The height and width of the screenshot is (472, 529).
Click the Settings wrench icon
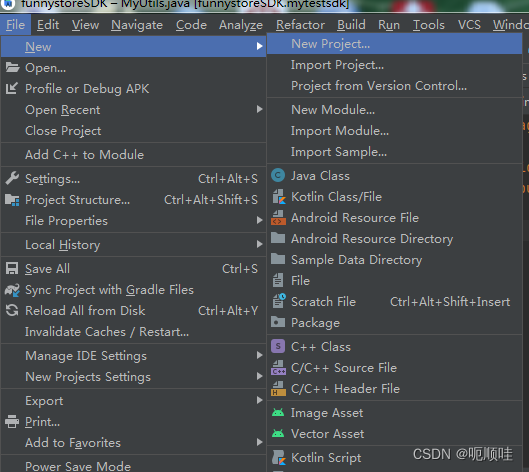pyautogui.click(x=12, y=178)
